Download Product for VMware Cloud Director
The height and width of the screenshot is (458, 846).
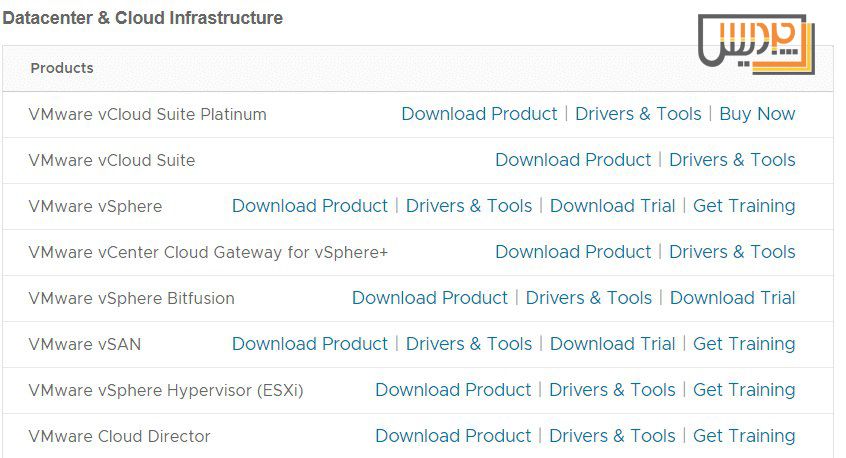coord(453,436)
